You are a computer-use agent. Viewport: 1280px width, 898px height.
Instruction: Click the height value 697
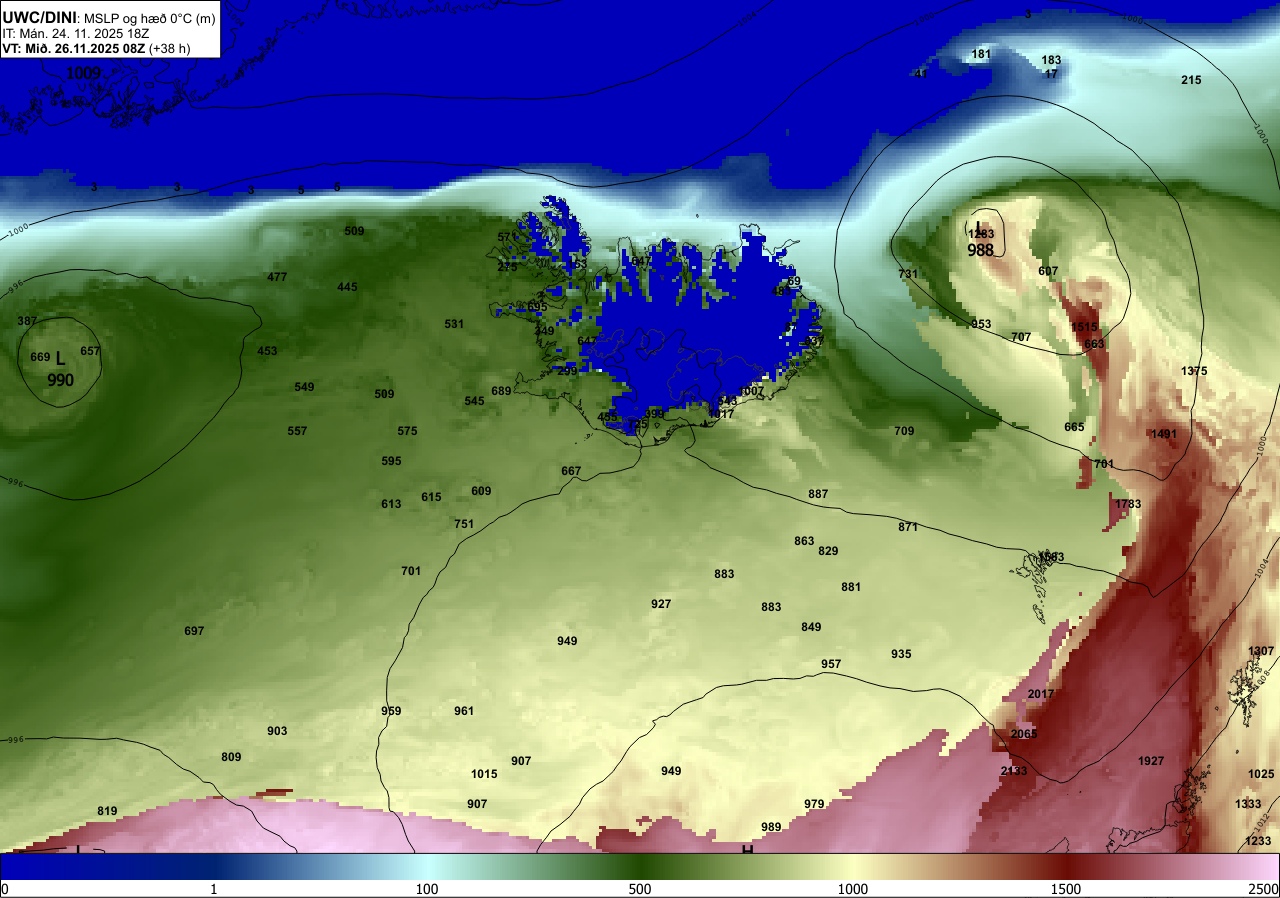194,631
